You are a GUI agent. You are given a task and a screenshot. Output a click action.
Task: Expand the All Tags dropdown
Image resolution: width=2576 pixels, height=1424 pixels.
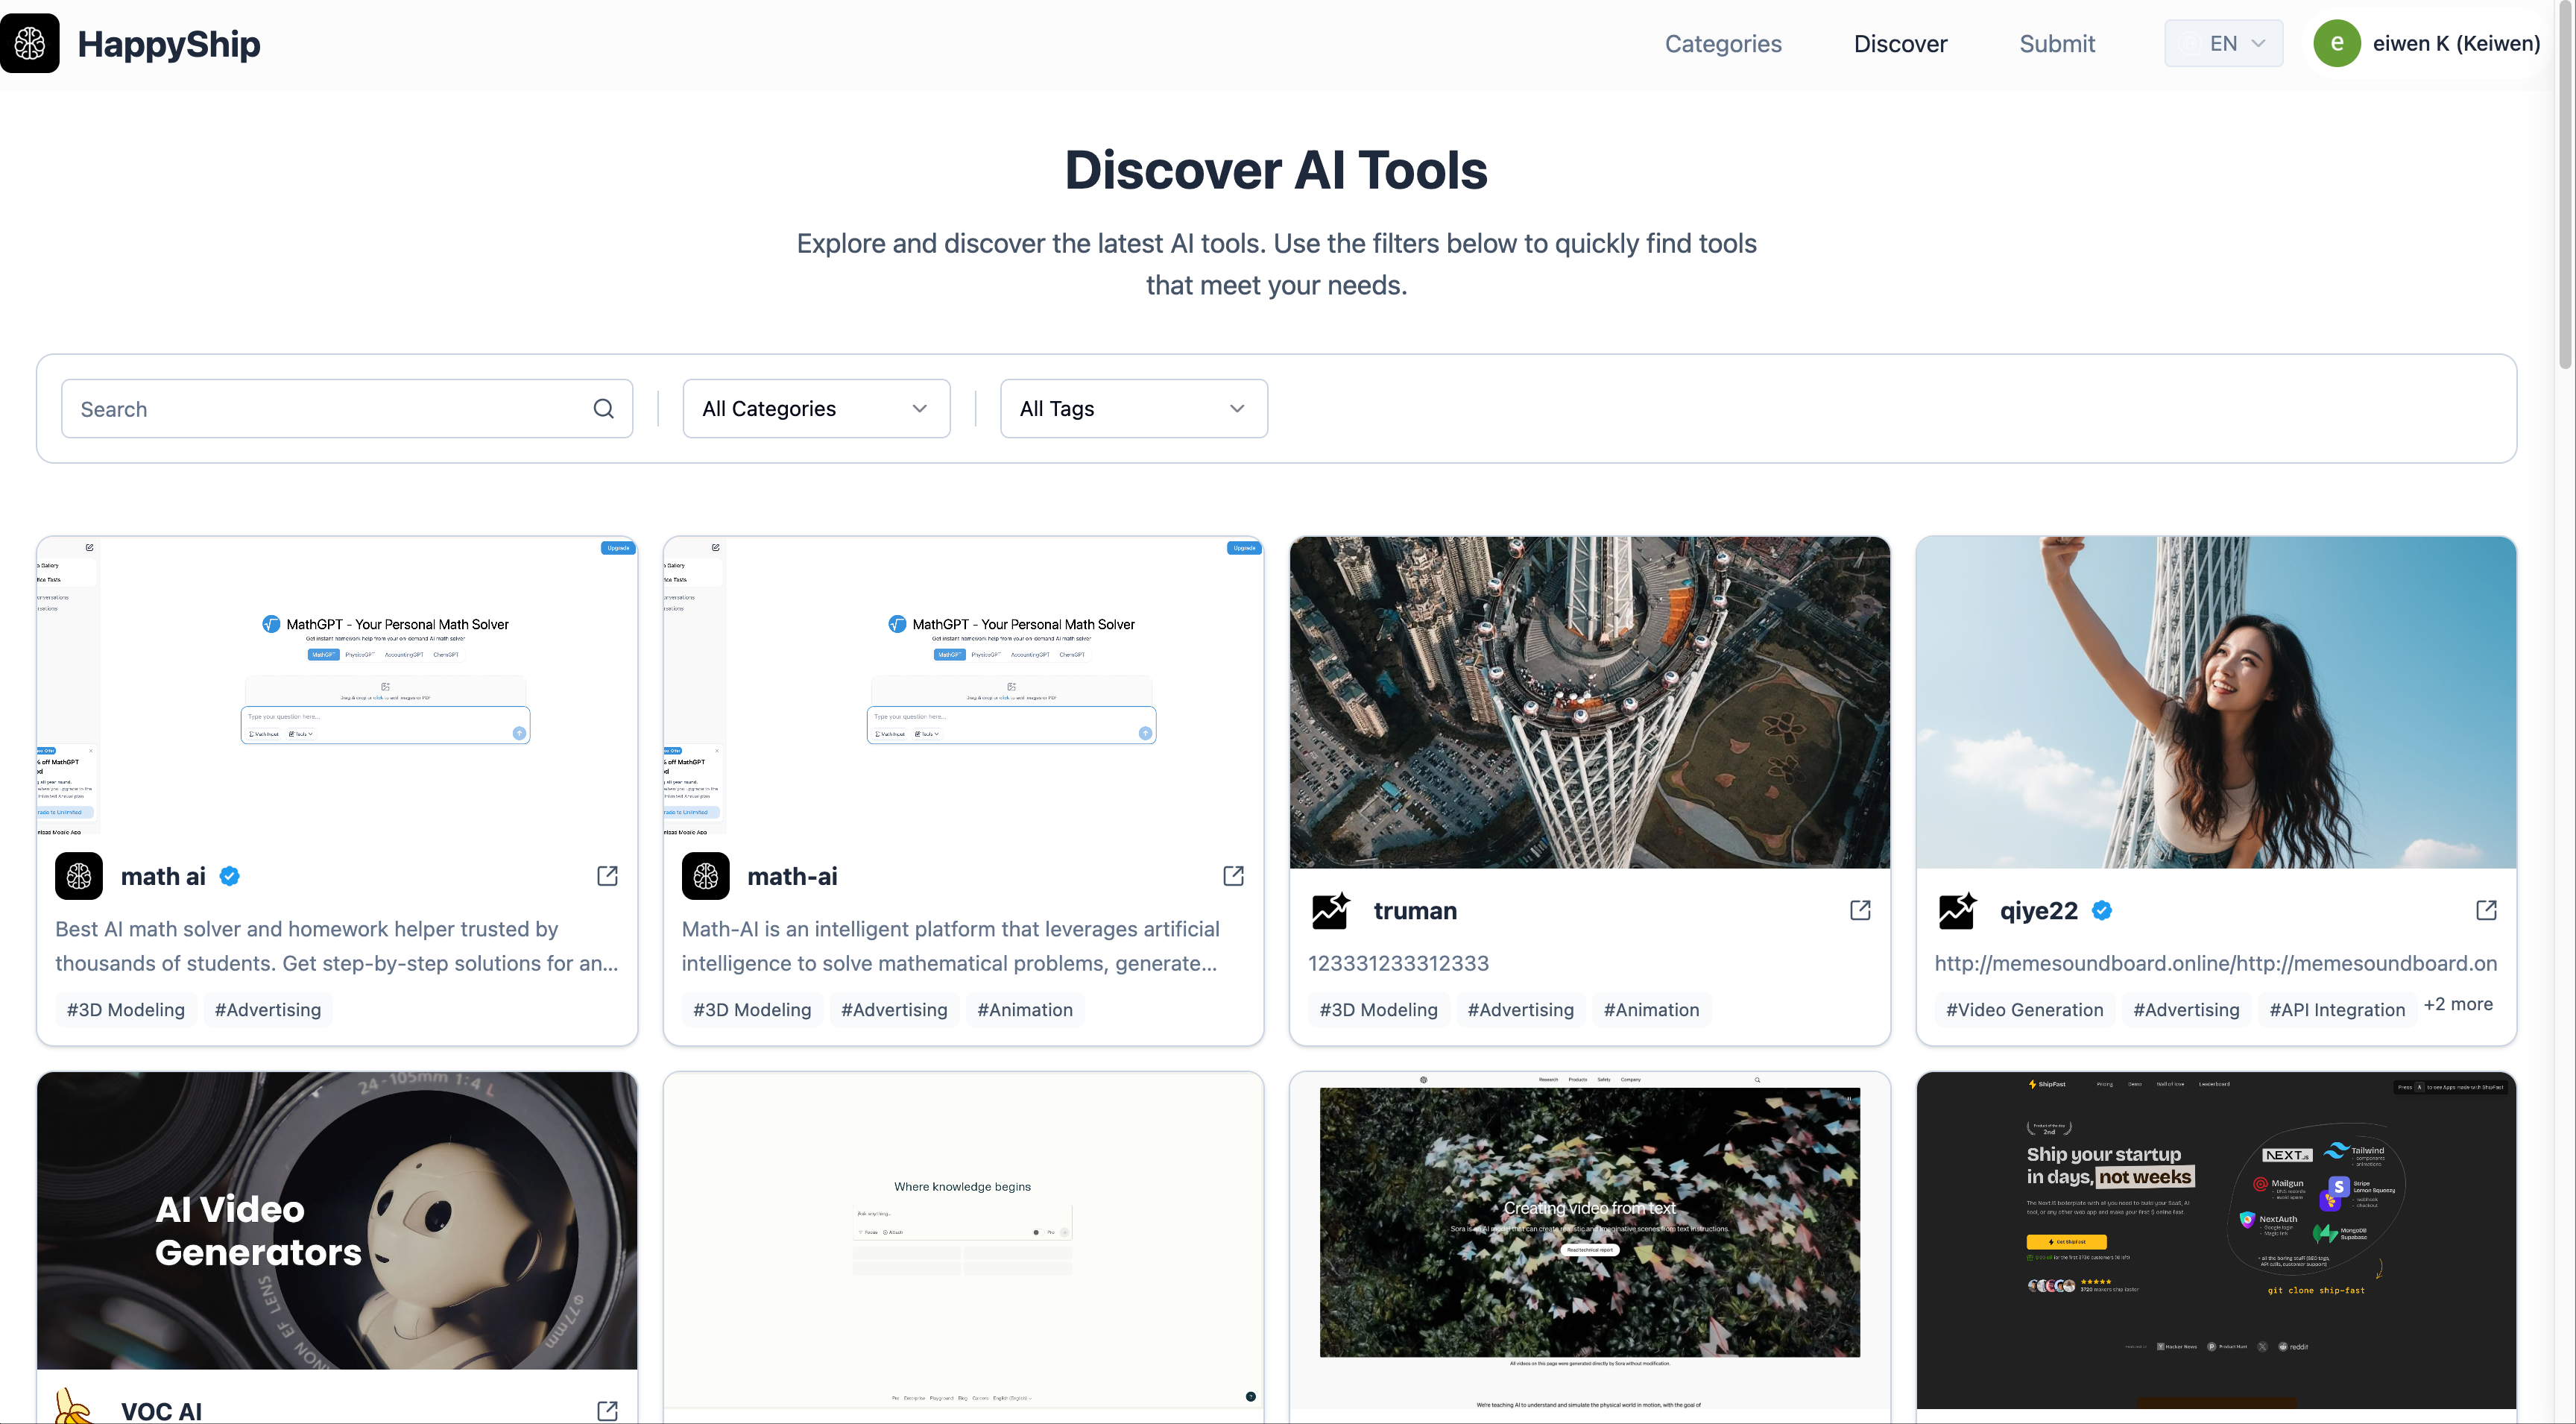pyautogui.click(x=1133, y=408)
